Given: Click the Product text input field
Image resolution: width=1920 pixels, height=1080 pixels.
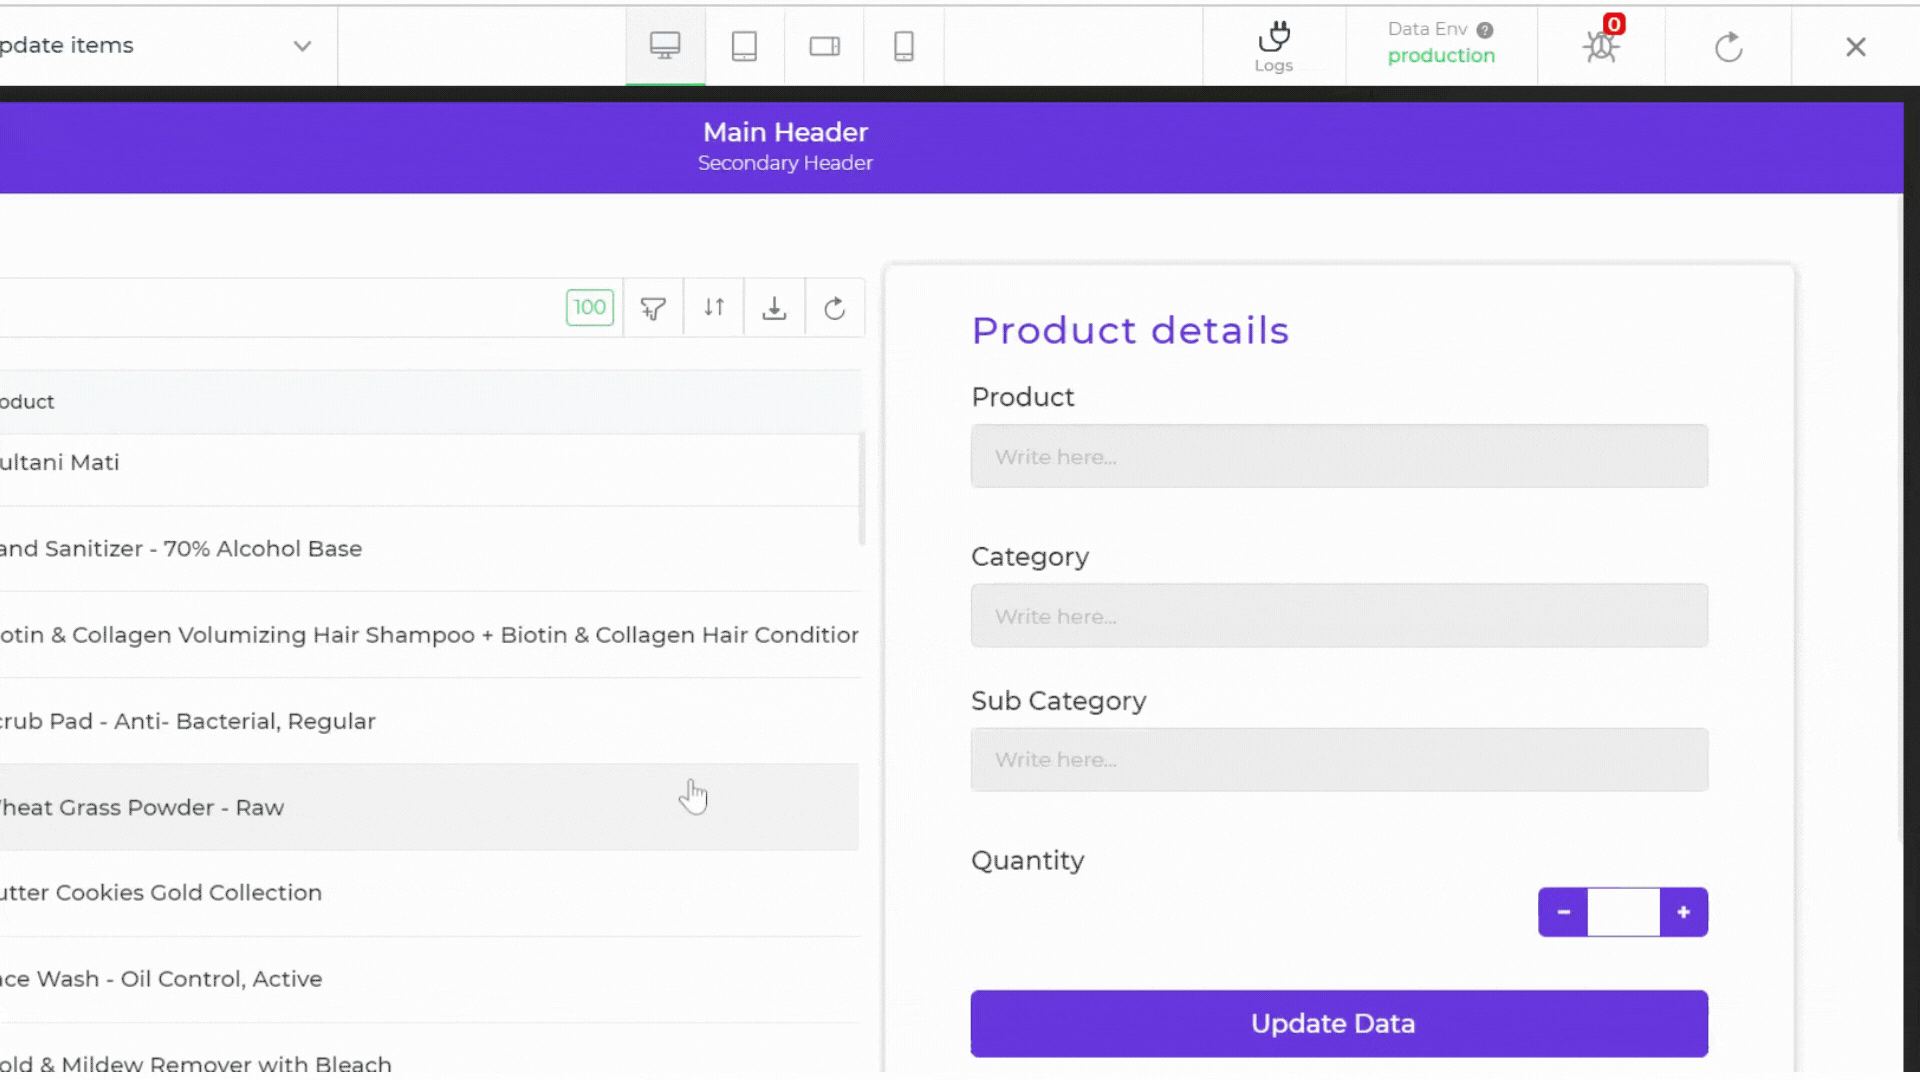Looking at the screenshot, I should [x=1338, y=457].
